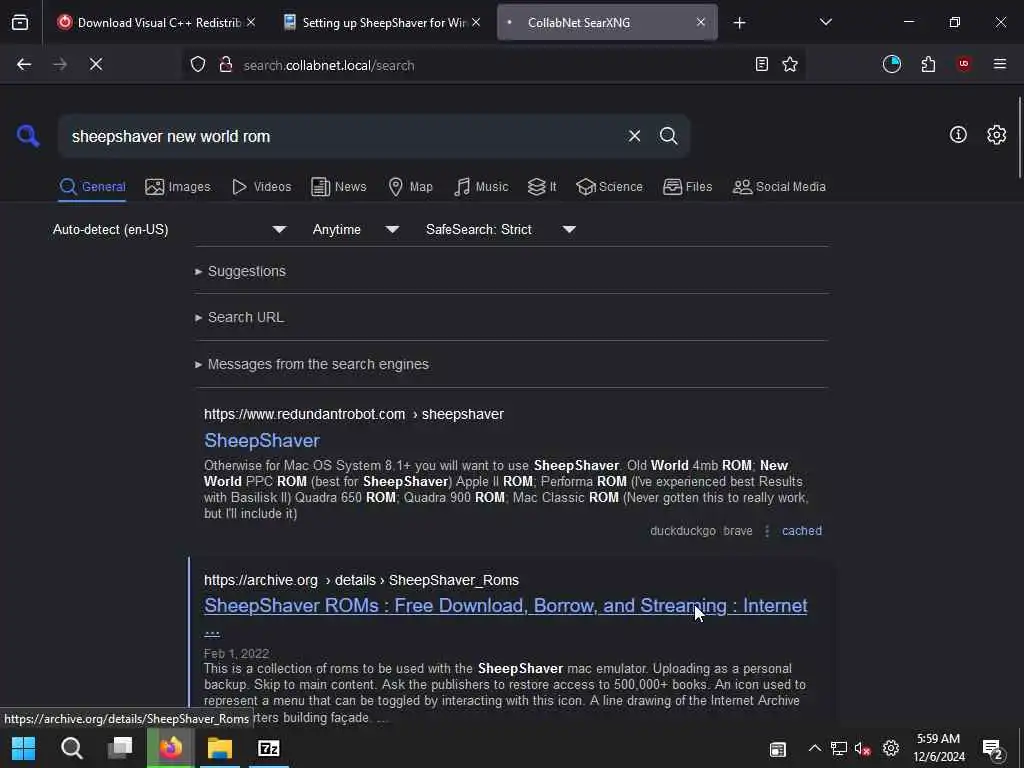Open the redundantrobot.com result URL
This screenshot has height=768, width=1024.
coord(353,414)
